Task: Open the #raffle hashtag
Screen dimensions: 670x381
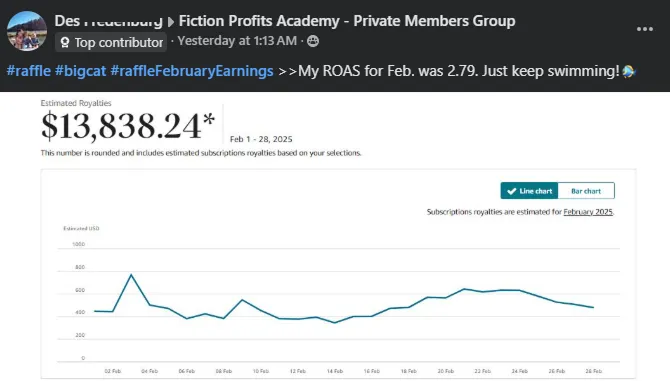Action: 29,70
